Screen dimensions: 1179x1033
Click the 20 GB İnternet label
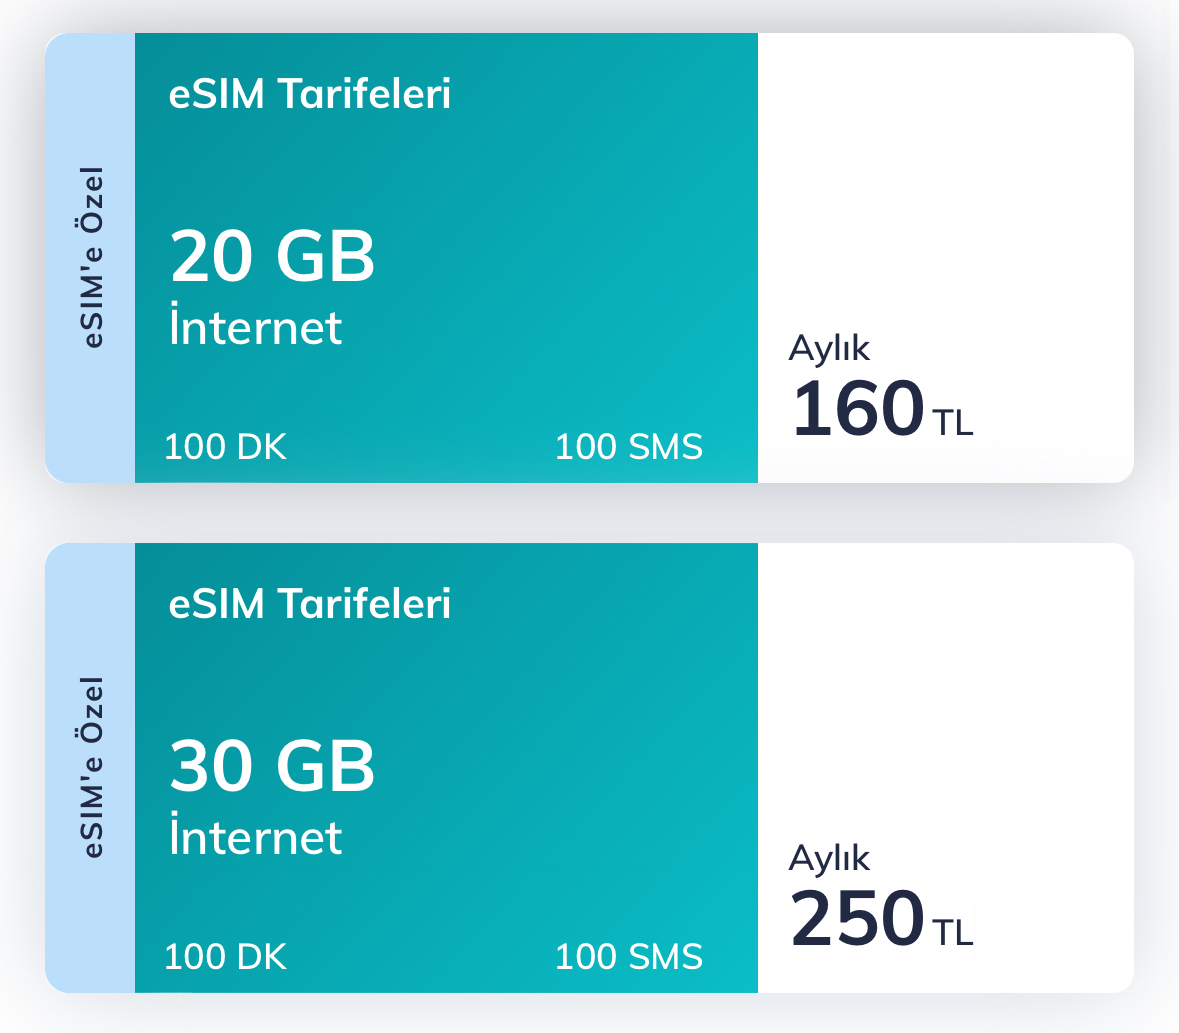click(271, 286)
